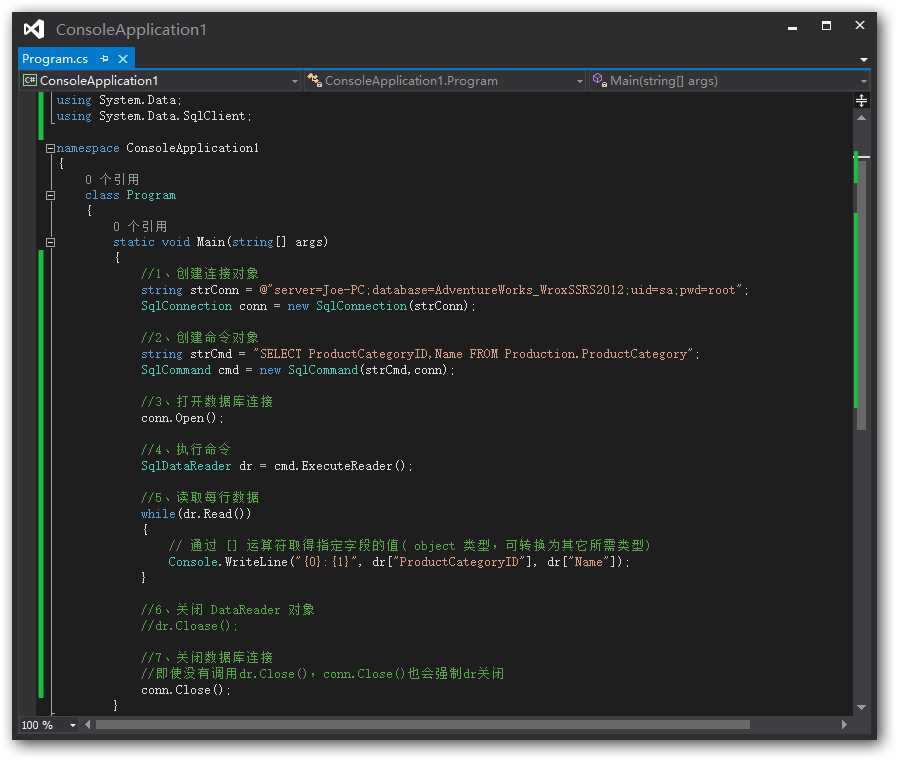Click the 'SqlCommand cmd = new SqlCommand' line
This screenshot has width=897, height=760.
(x=297, y=371)
